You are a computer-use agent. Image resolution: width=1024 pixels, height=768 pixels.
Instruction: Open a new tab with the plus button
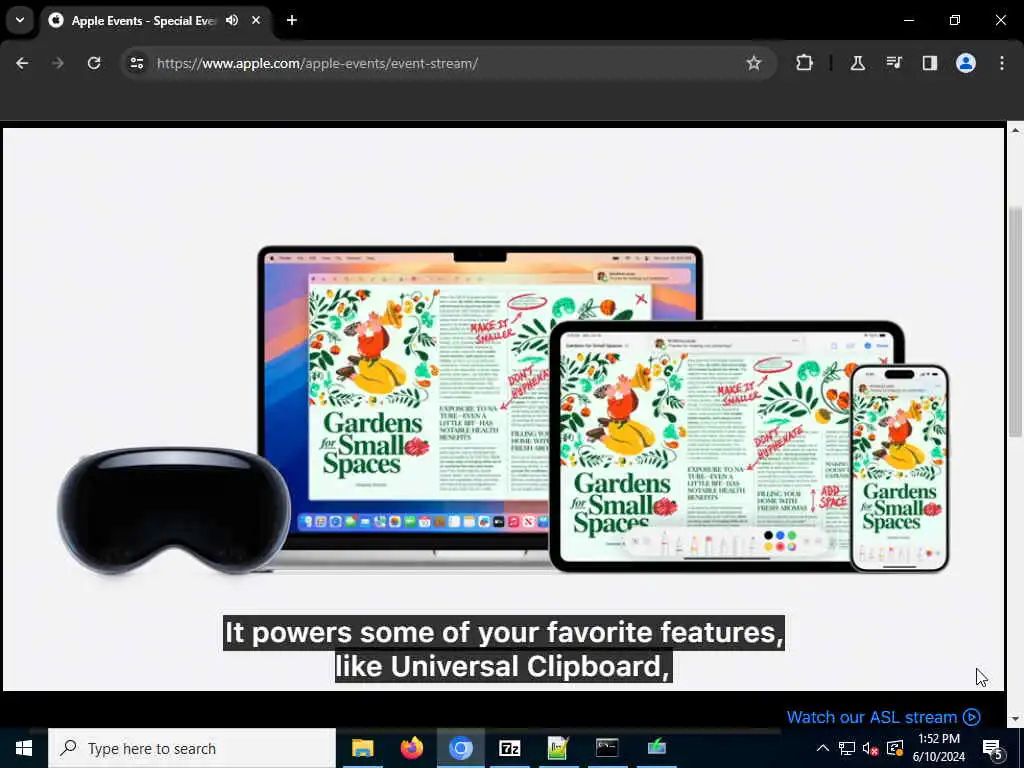coord(292,20)
